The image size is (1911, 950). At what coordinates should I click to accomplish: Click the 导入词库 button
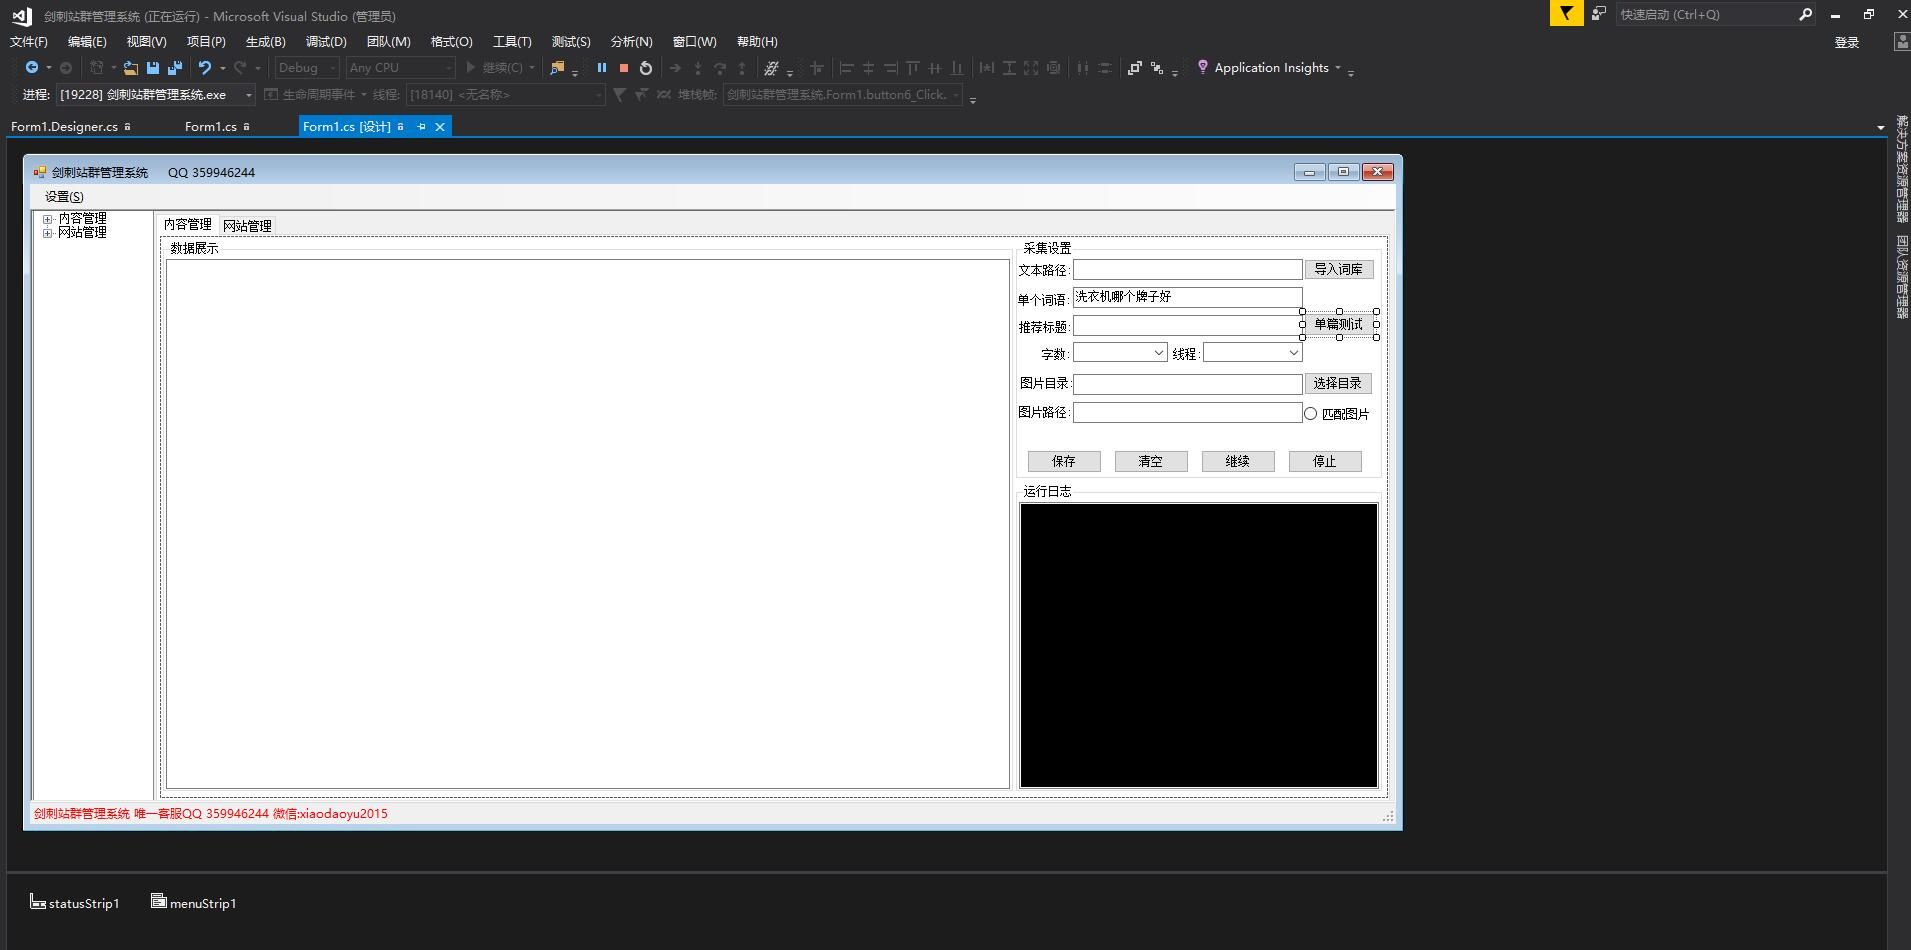(x=1338, y=269)
